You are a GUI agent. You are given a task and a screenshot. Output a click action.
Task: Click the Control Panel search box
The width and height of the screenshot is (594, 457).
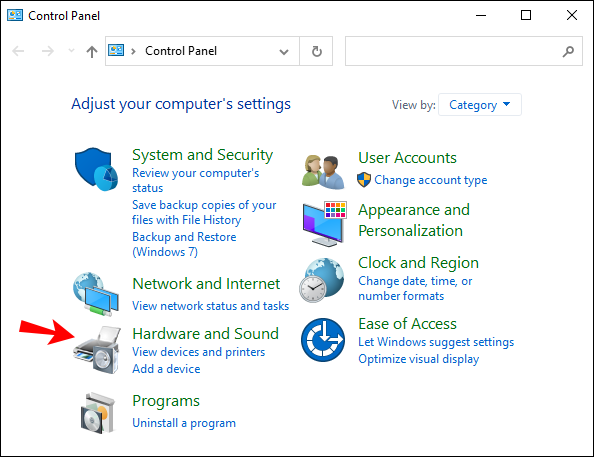[x=464, y=51]
